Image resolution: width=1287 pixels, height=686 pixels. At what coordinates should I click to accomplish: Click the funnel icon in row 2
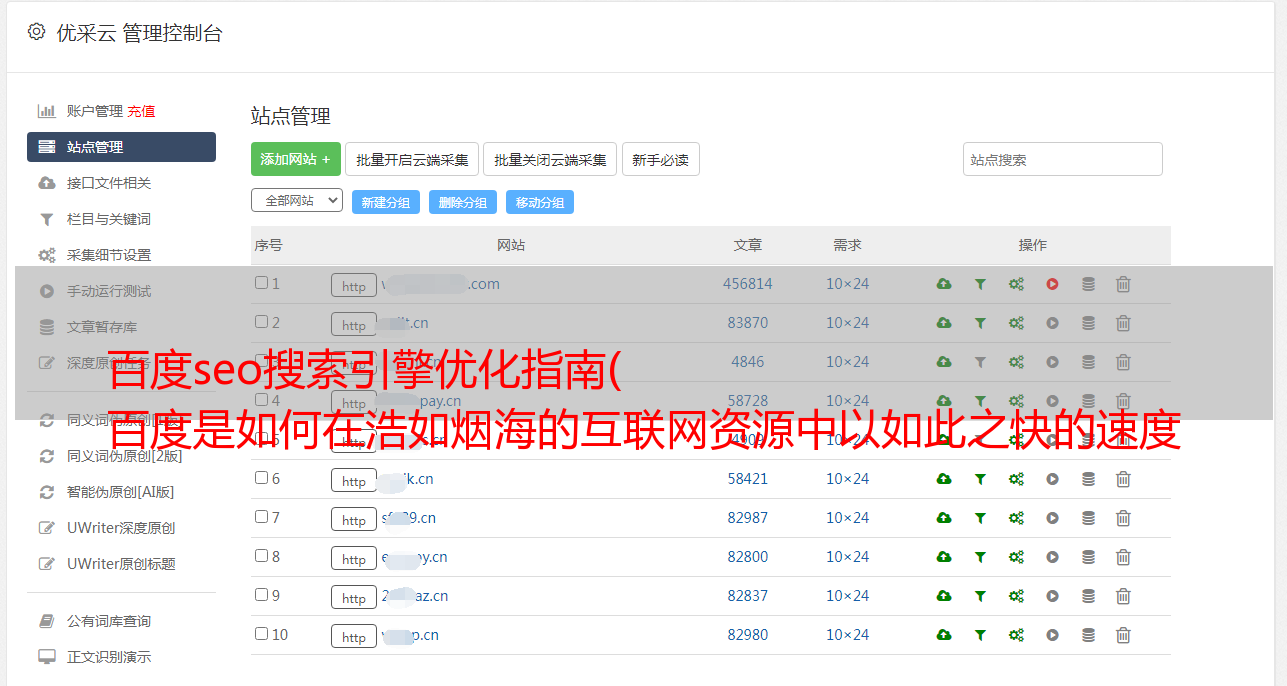coord(980,323)
